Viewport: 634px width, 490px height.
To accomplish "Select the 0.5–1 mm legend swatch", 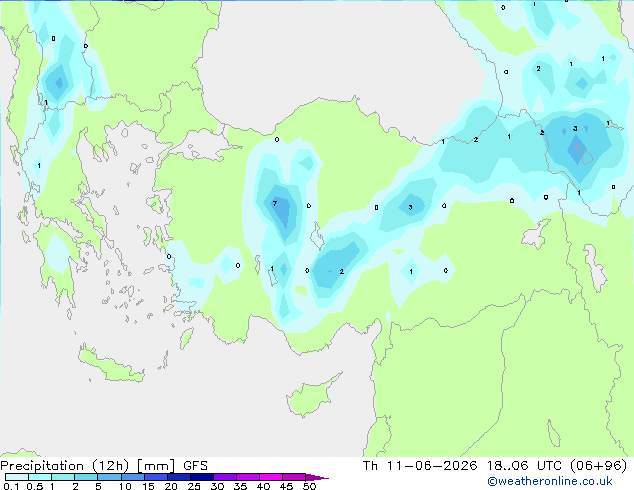I will [x=40, y=477].
